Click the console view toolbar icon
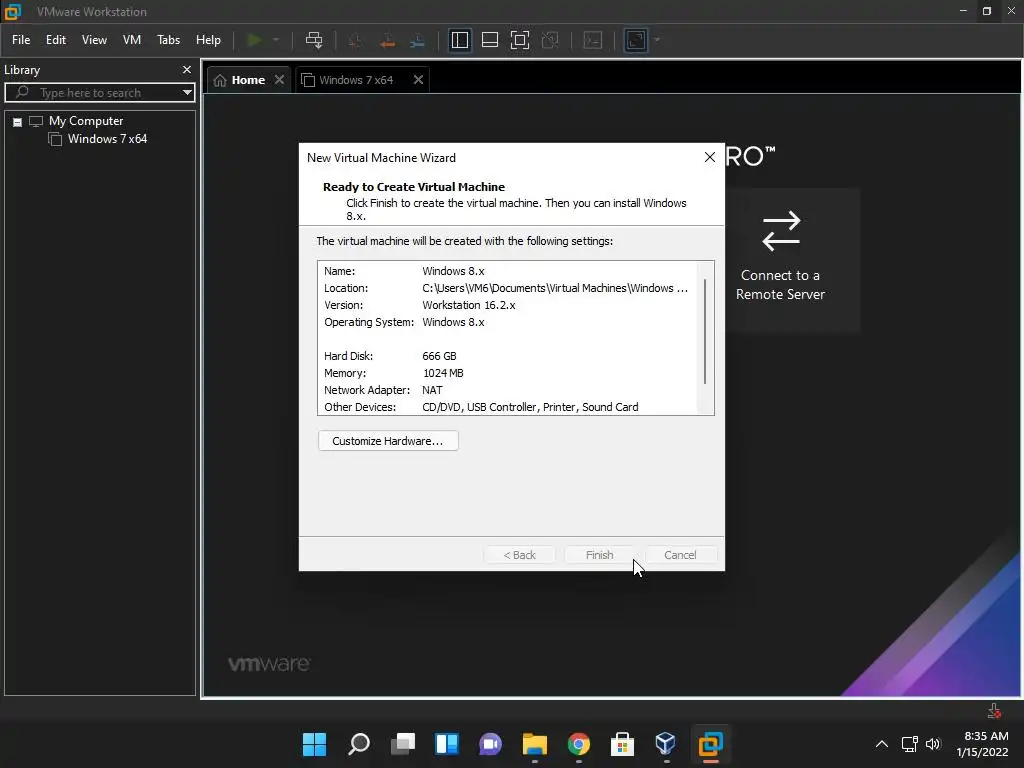Screen dimensions: 1024x768 click(x=592, y=40)
